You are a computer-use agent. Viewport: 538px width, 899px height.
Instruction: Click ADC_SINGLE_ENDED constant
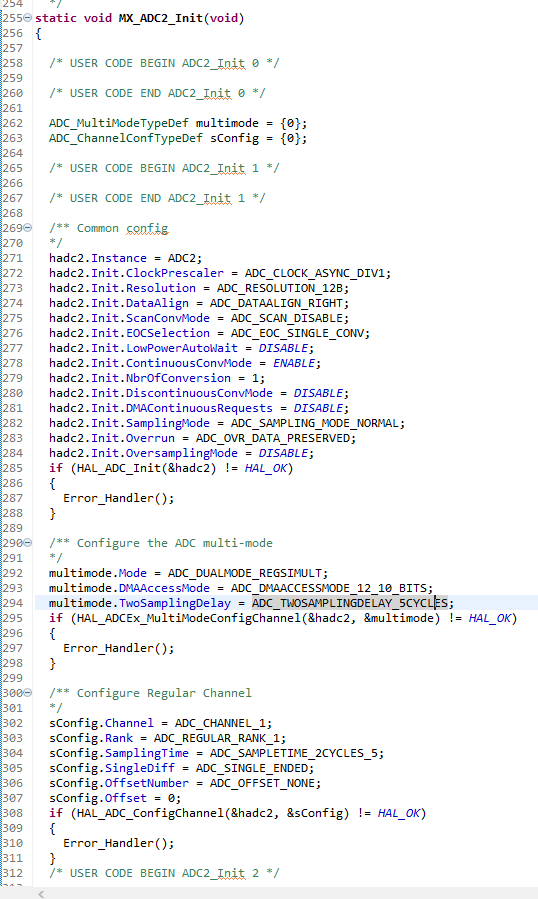pyautogui.click(x=252, y=768)
